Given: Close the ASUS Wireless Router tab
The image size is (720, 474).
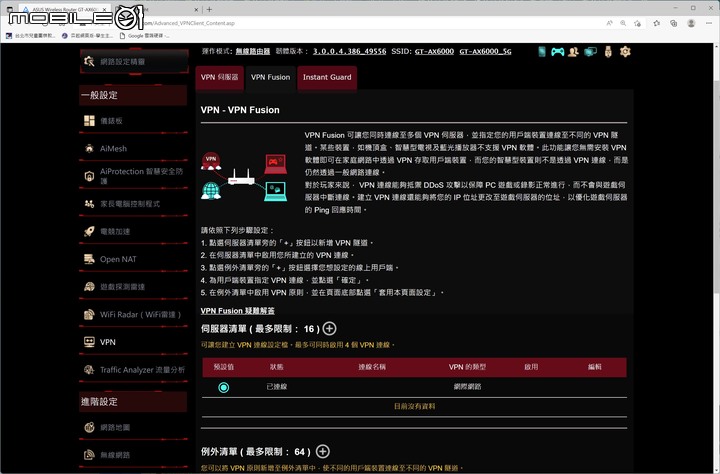Looking at the screenshot, I should click(105, 9).
